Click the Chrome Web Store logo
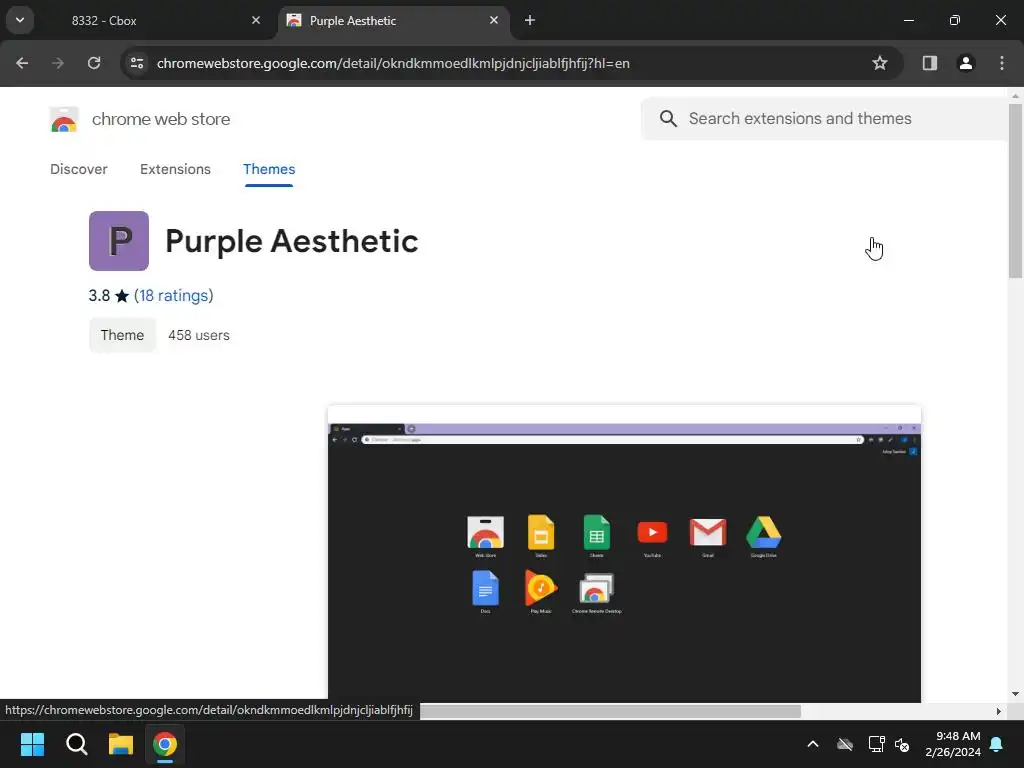Viewport: 1024px width, 768px height. (x=63, y=120)
